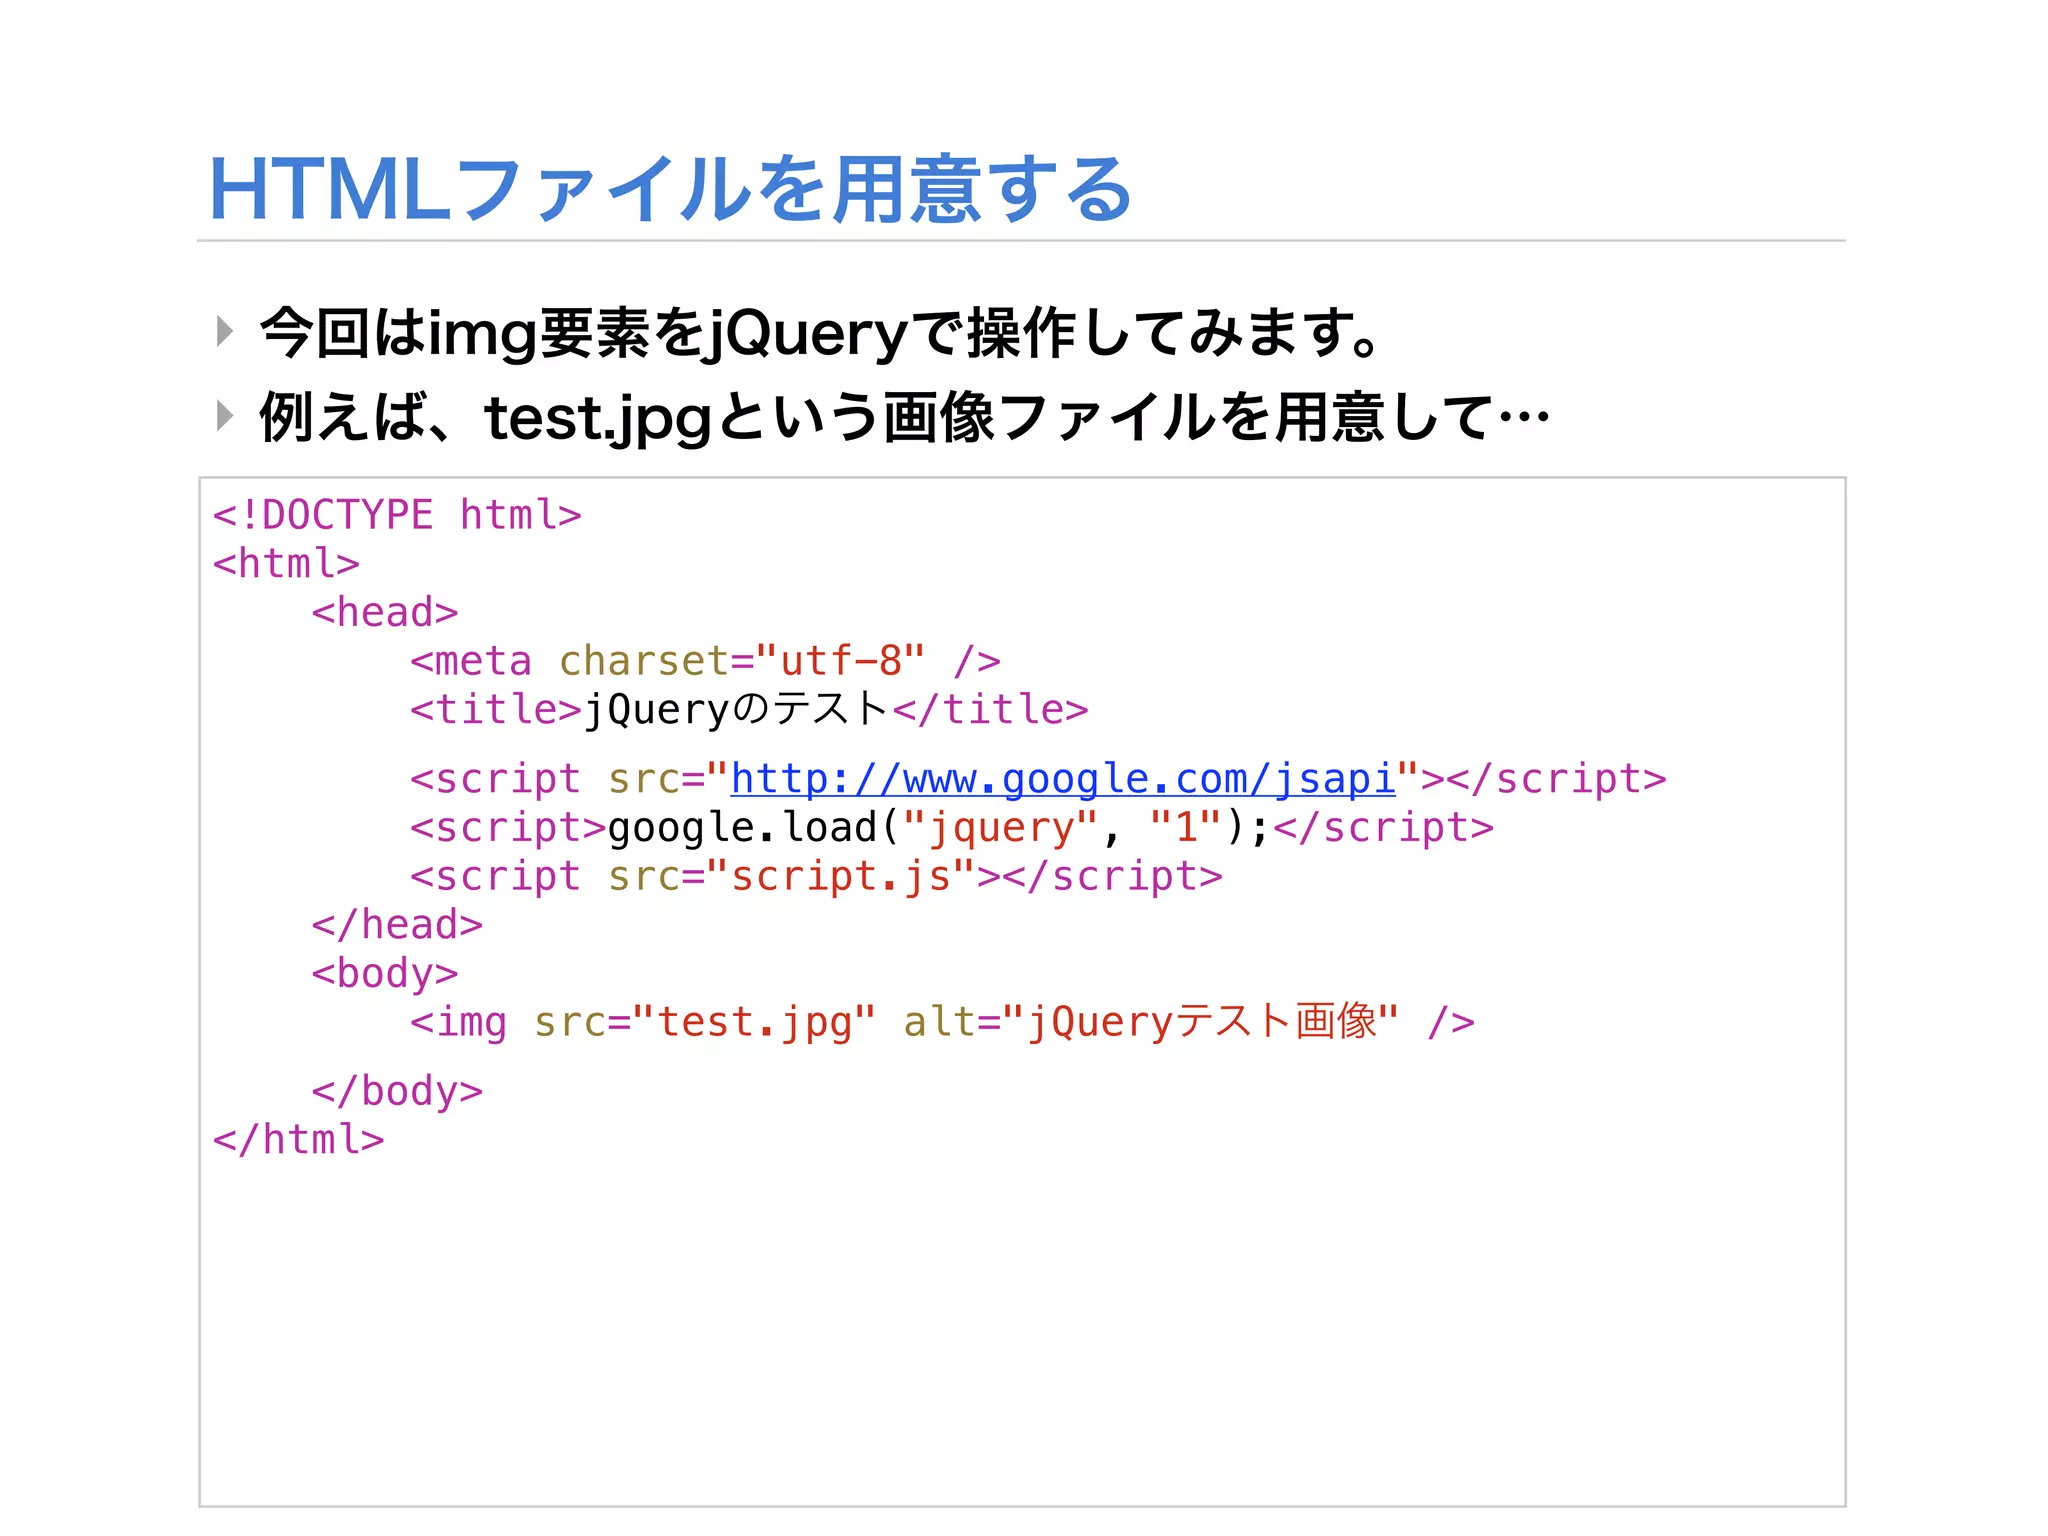Click the script src="script.js" line
The height and width of the screenshot is (1536, 2048).
pos(816,877)
